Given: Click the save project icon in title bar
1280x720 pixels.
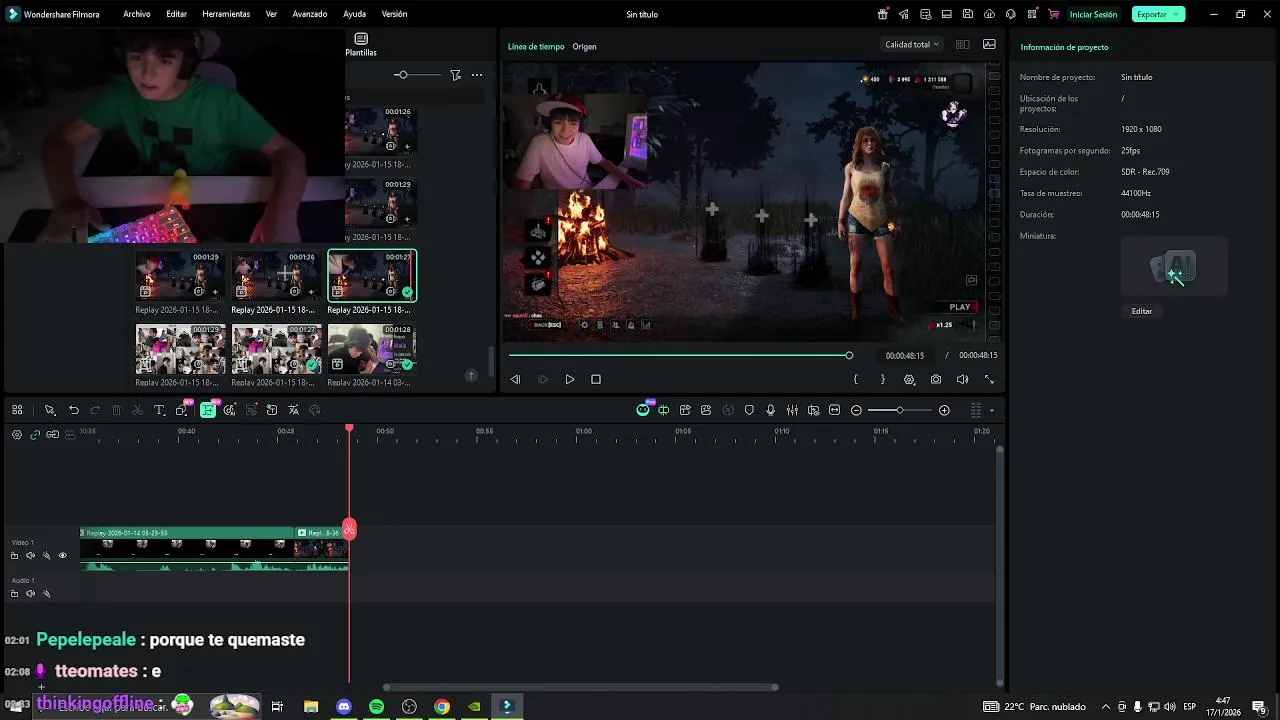Looking at the screenshot, I should tap(968, 14).
